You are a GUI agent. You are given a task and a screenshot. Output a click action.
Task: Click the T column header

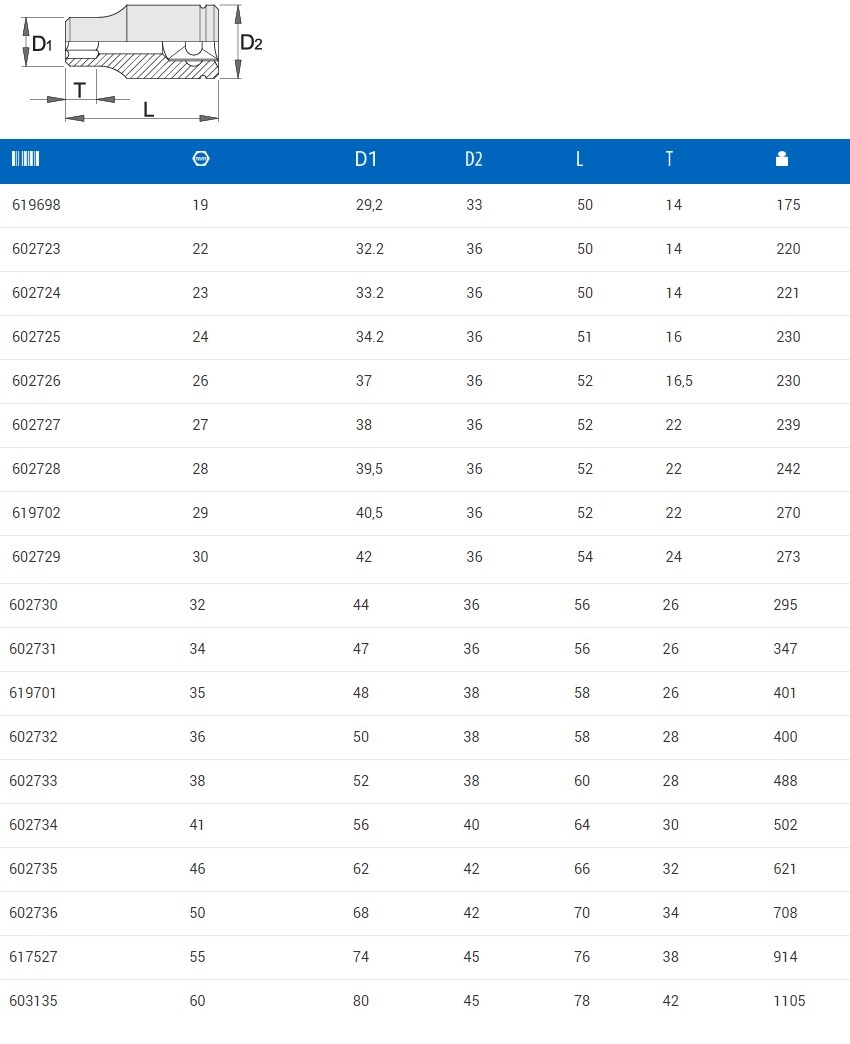[x=670, y=160]
